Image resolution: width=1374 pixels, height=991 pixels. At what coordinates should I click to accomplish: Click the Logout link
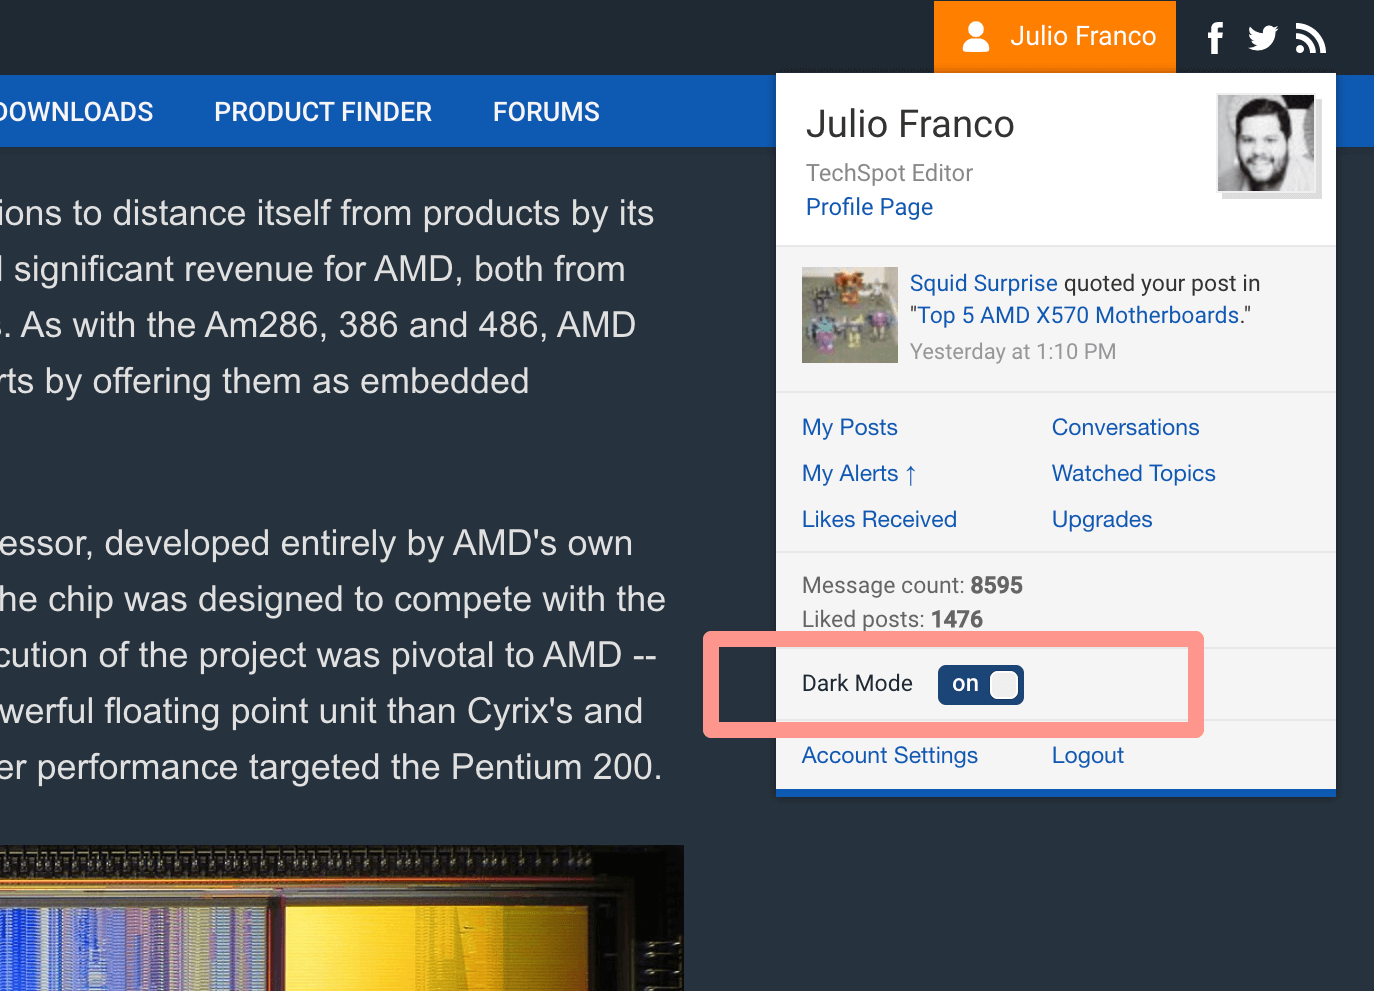pyautogui.click(x=1087, y=755)
